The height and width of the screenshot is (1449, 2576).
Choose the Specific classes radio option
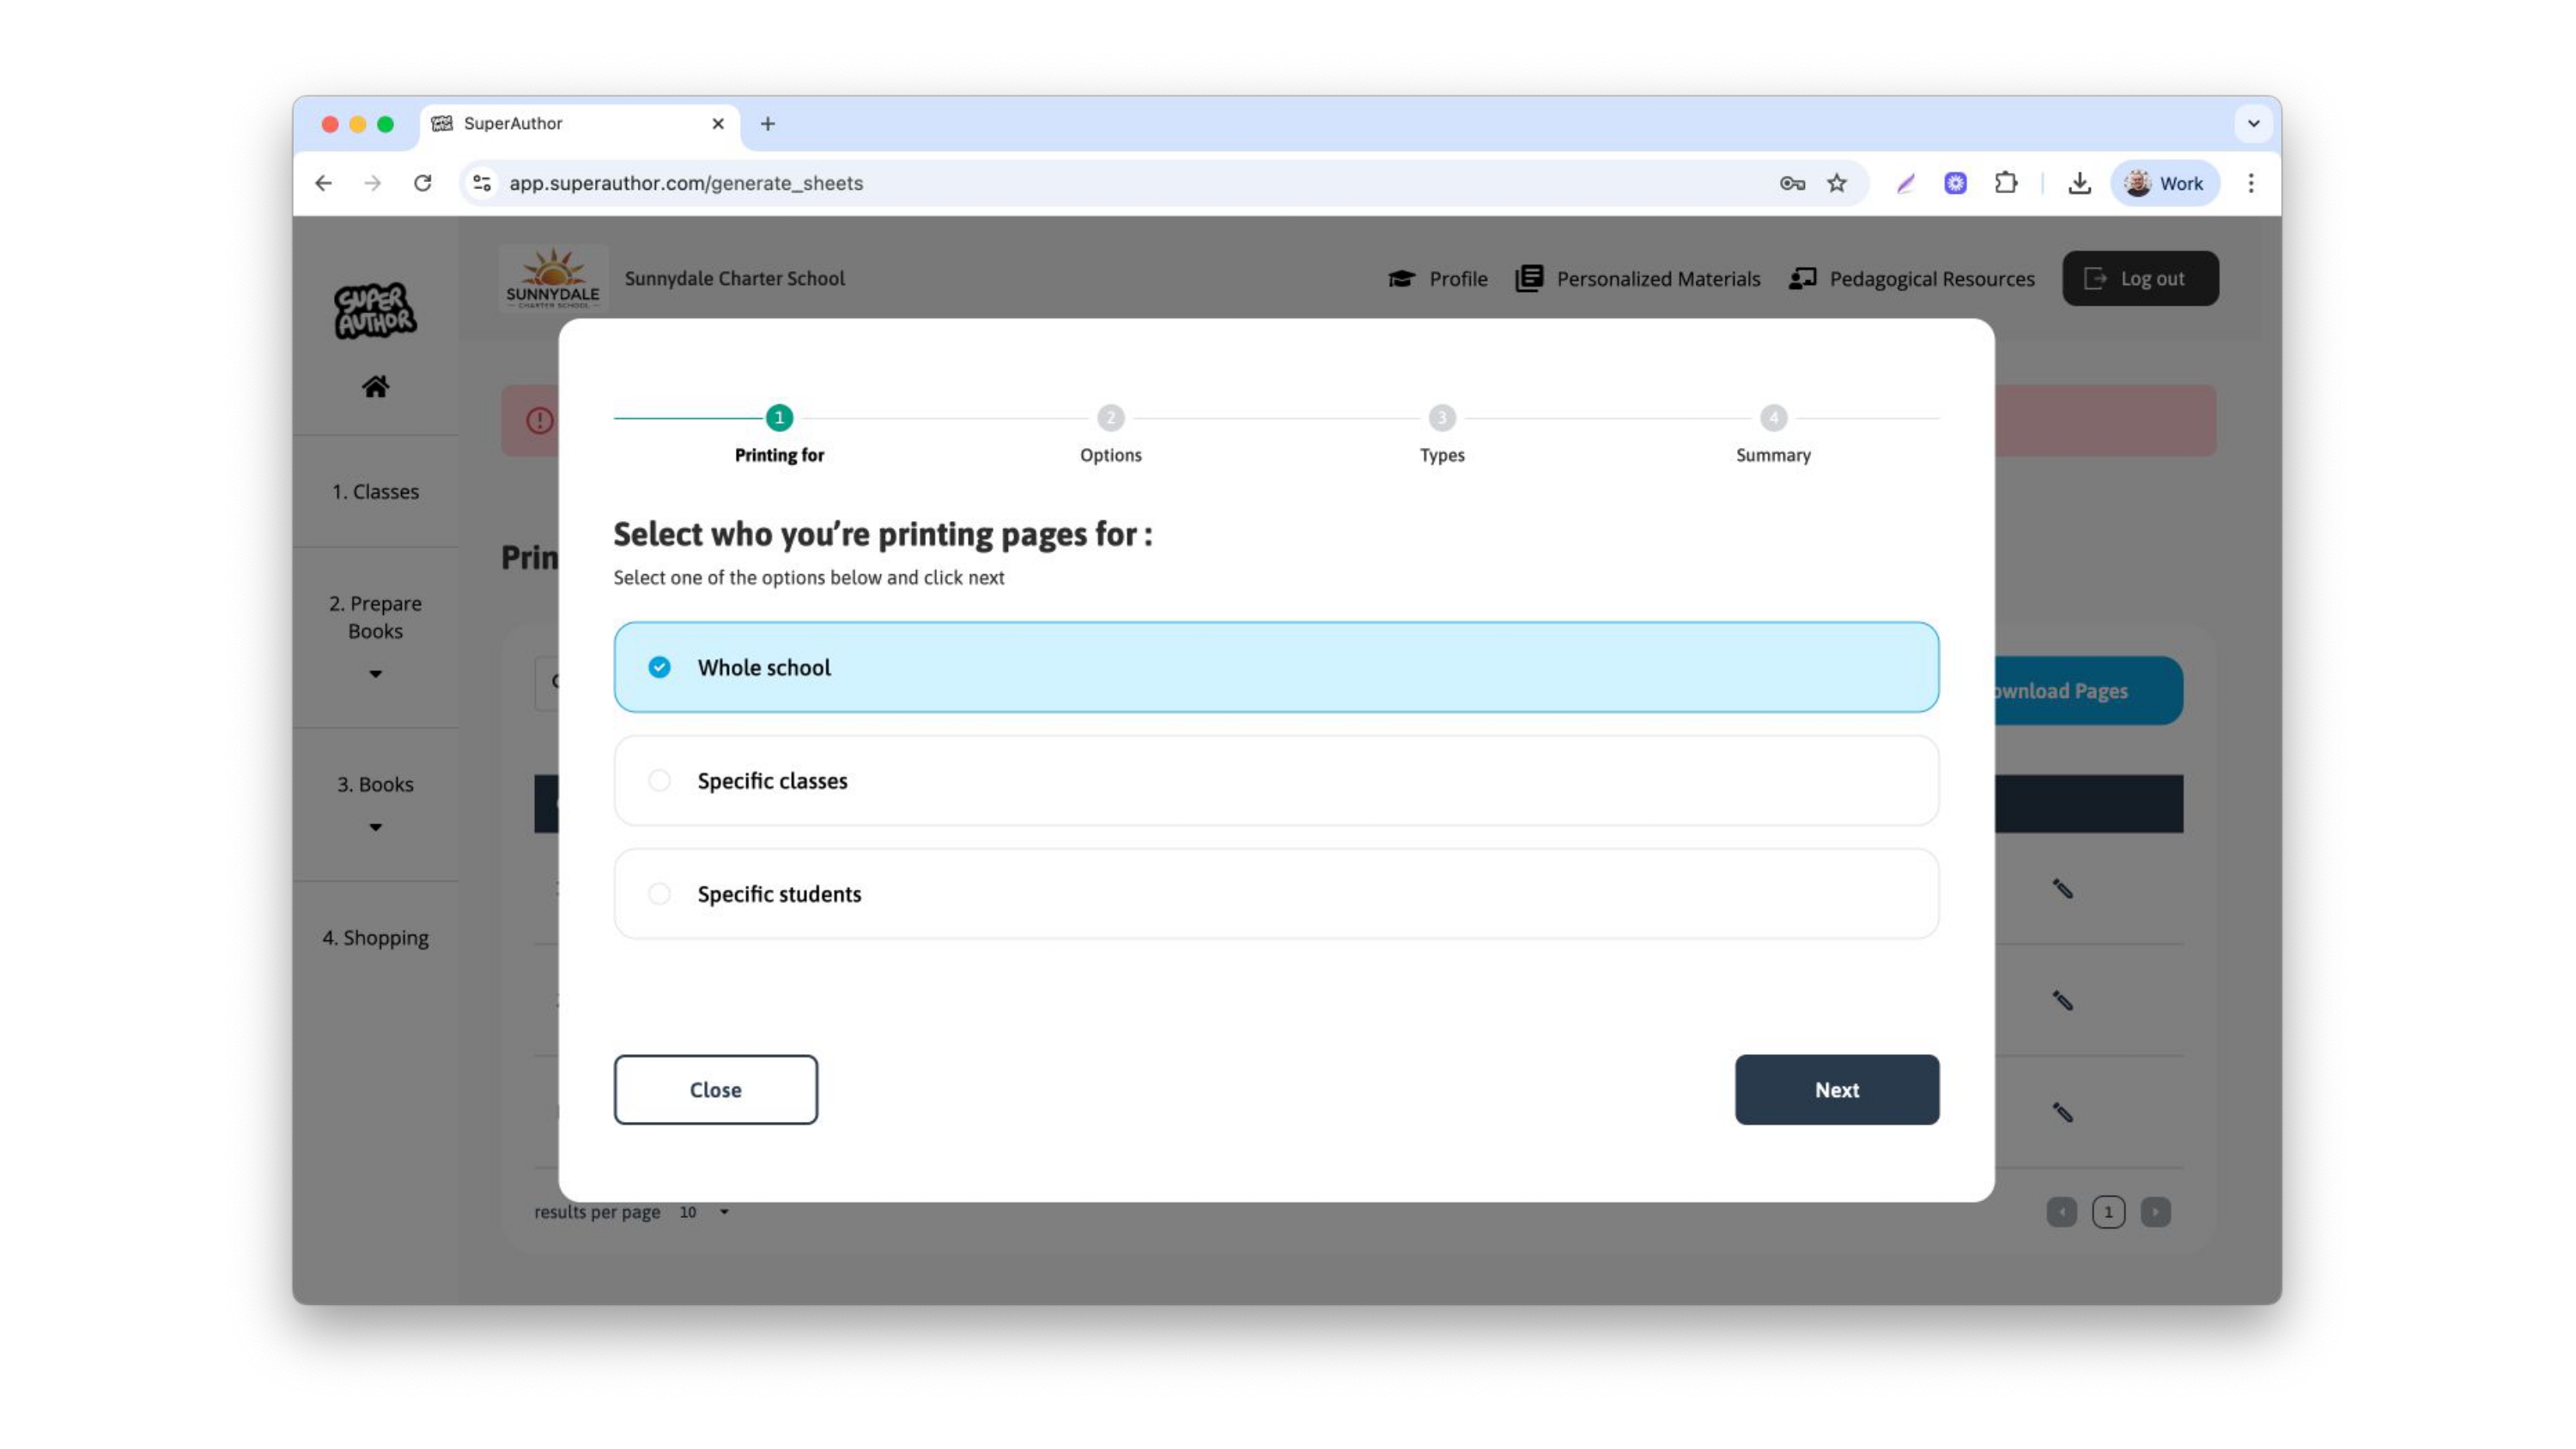pyautogui.click(x=1276, y=780)
